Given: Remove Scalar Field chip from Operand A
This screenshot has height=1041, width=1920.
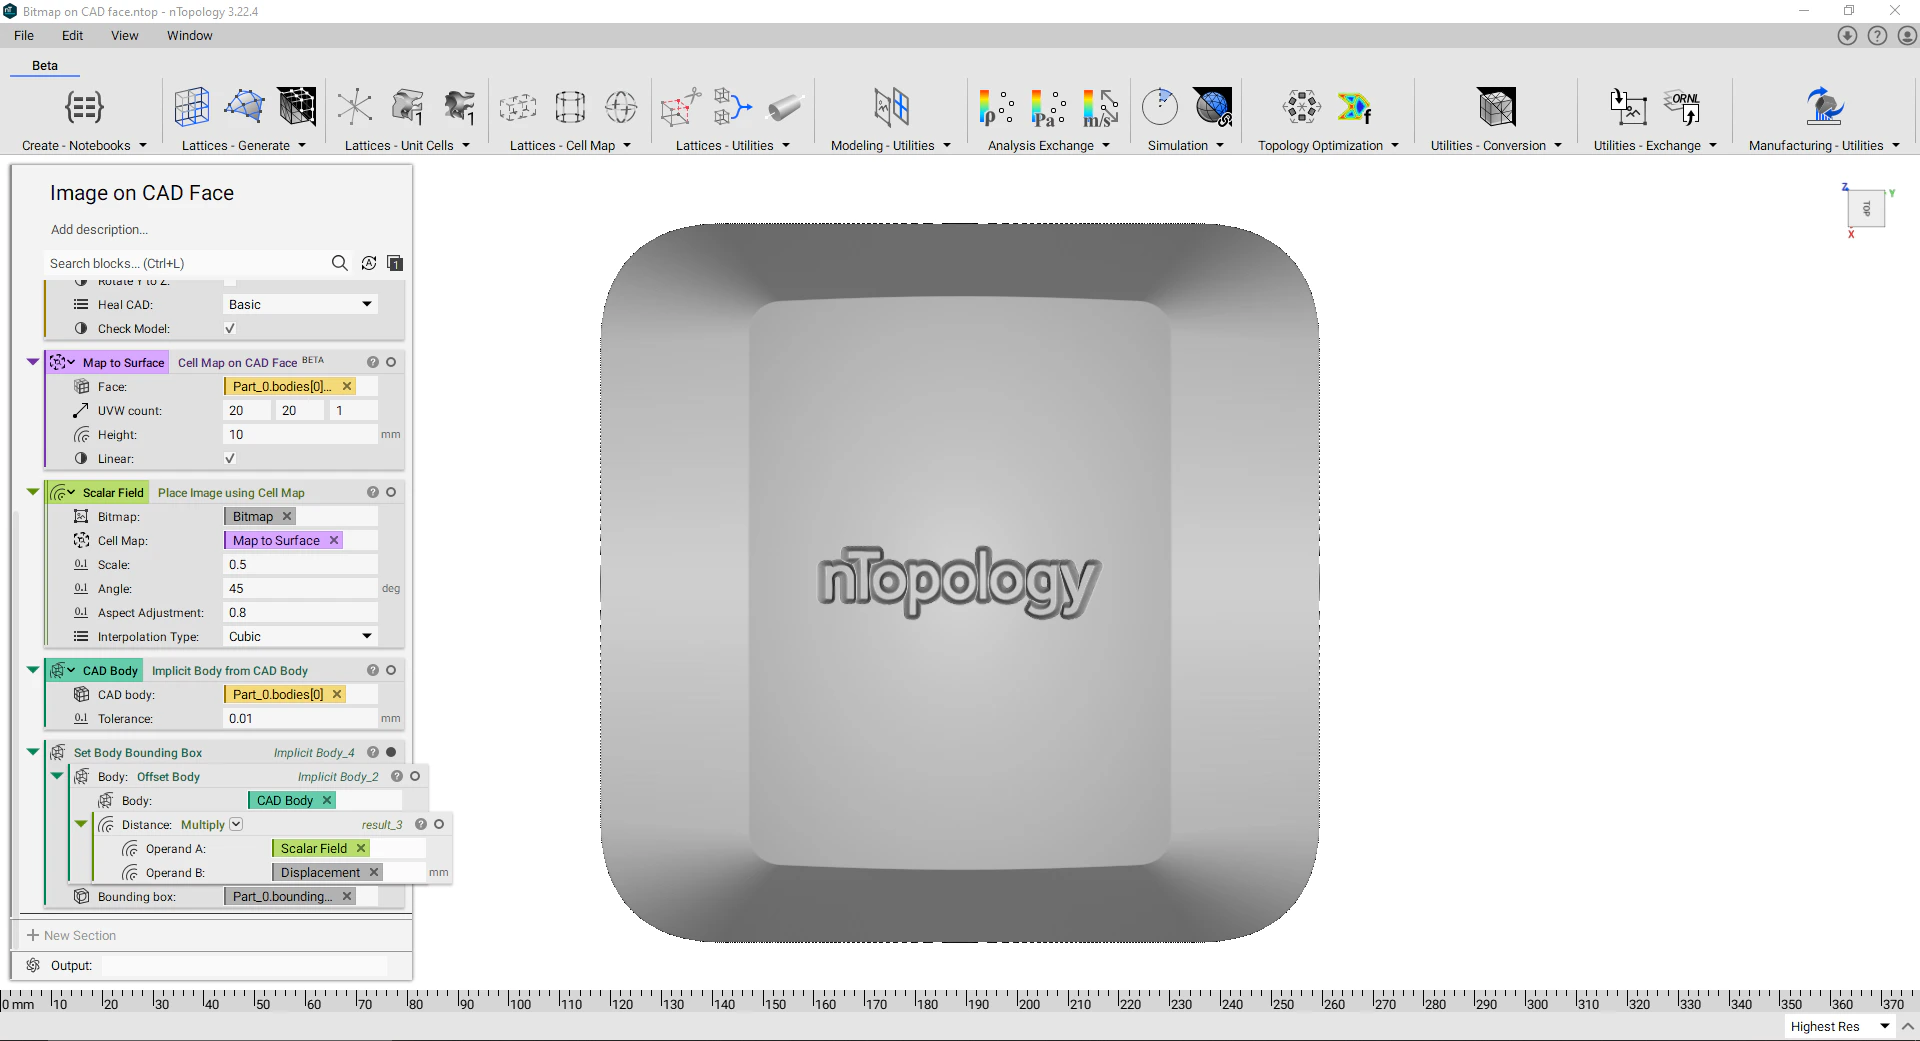Looking at the screenshot, I should (x=361, y=848).
